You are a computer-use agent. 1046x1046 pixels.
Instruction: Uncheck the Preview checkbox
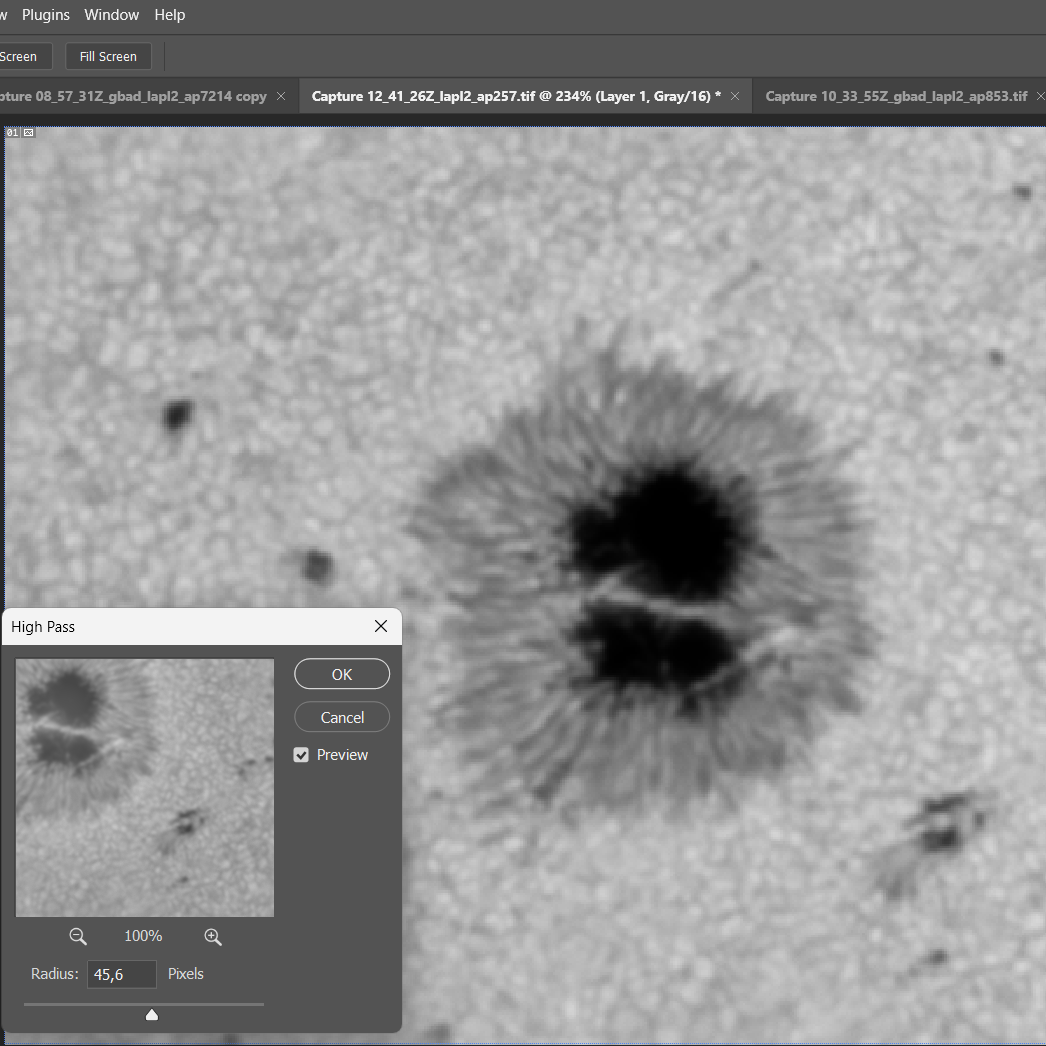coord(301,755)
